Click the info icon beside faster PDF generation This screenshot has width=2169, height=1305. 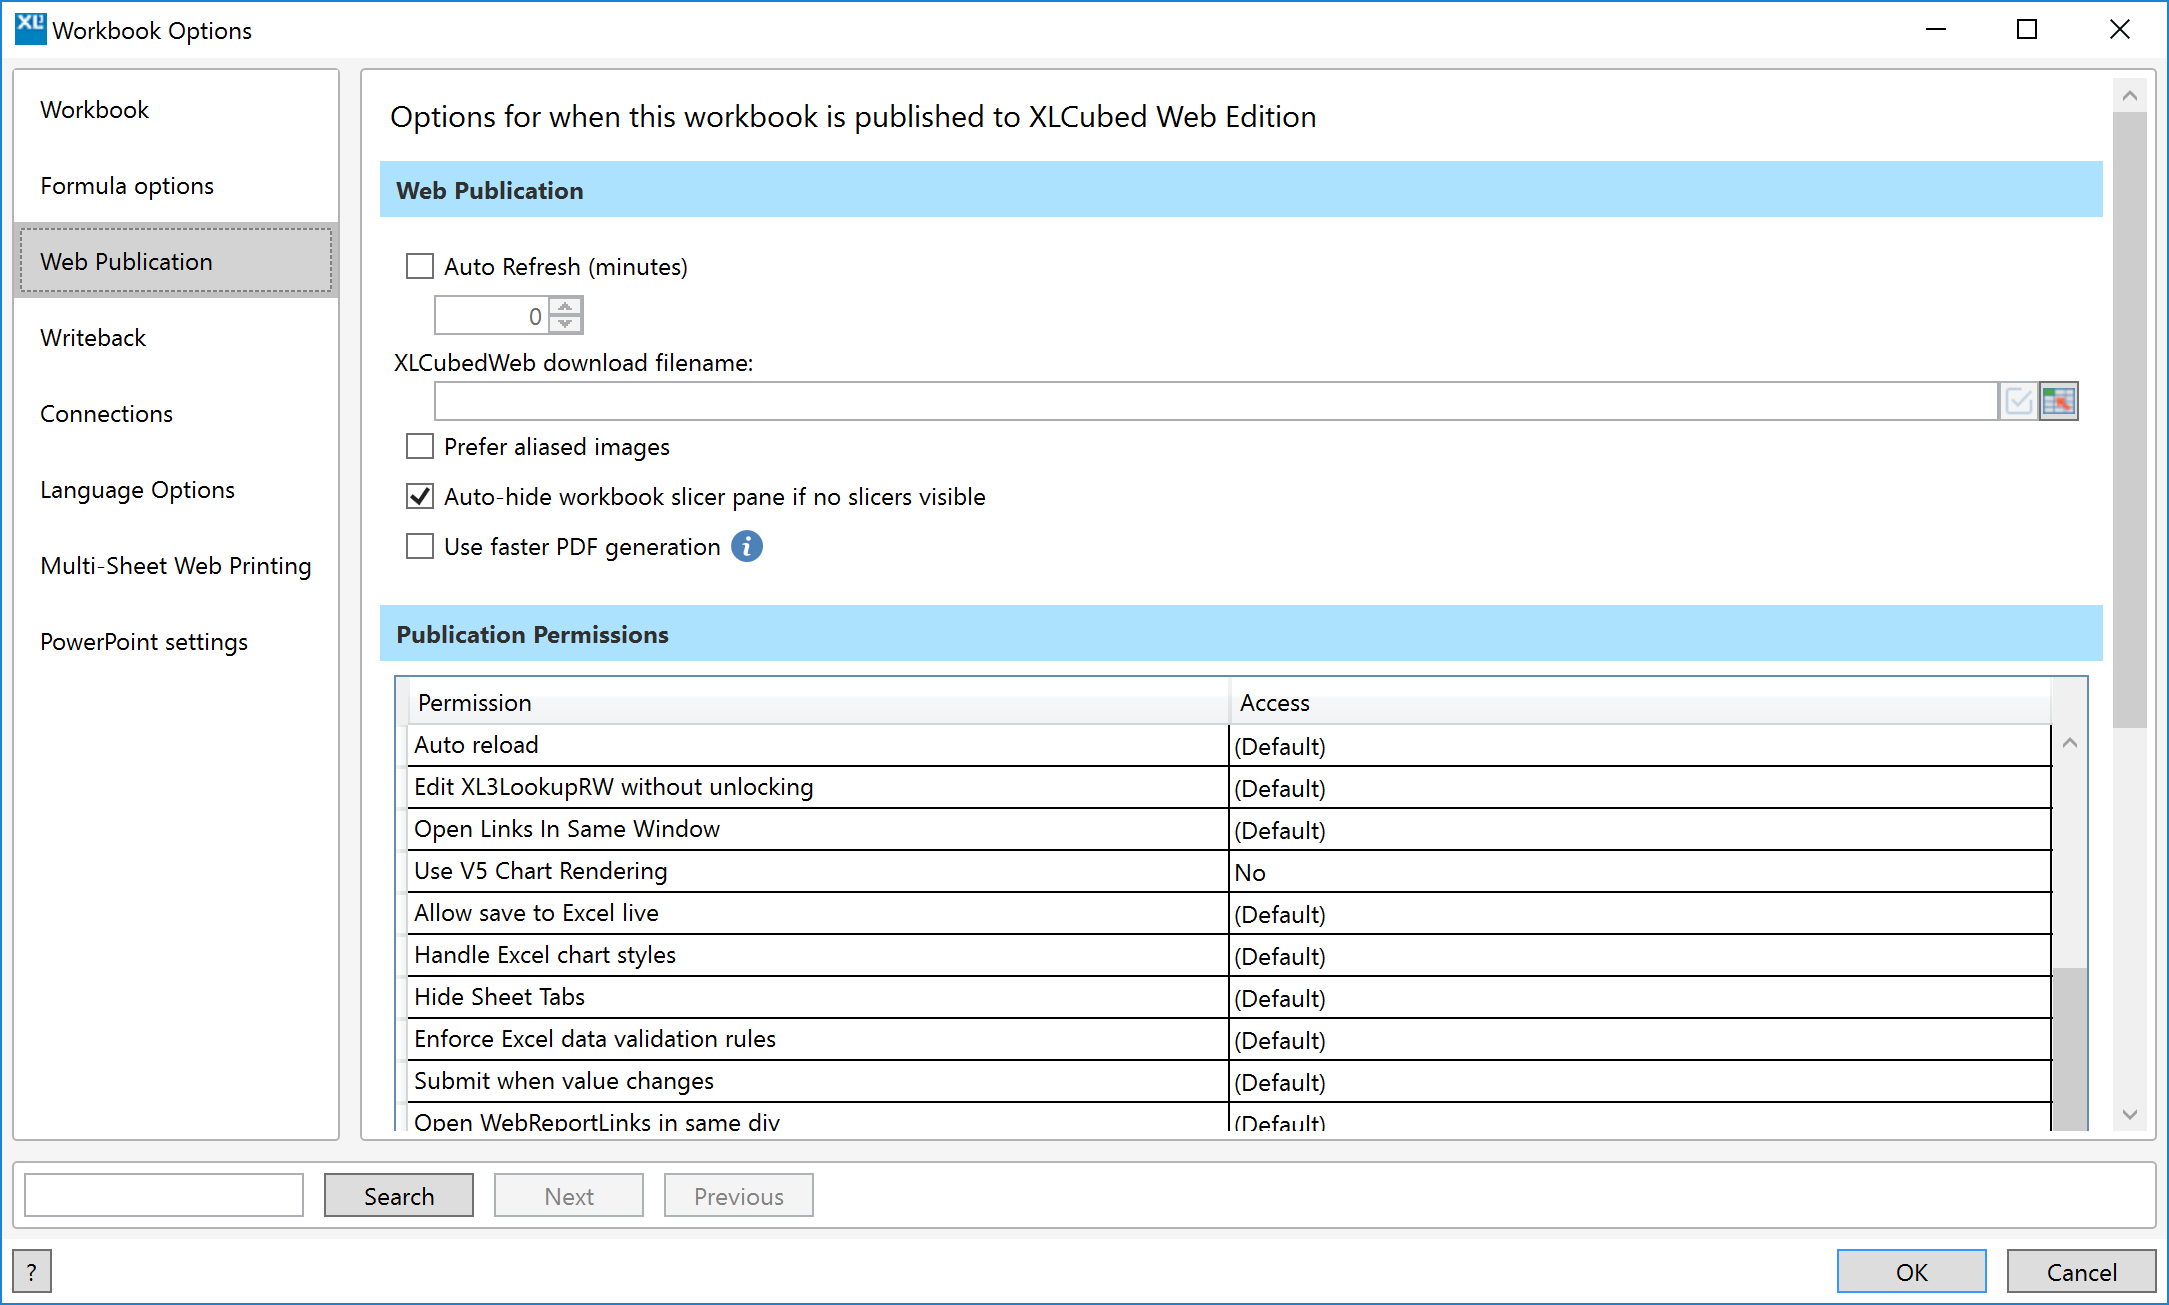click(x=746, y=546)
